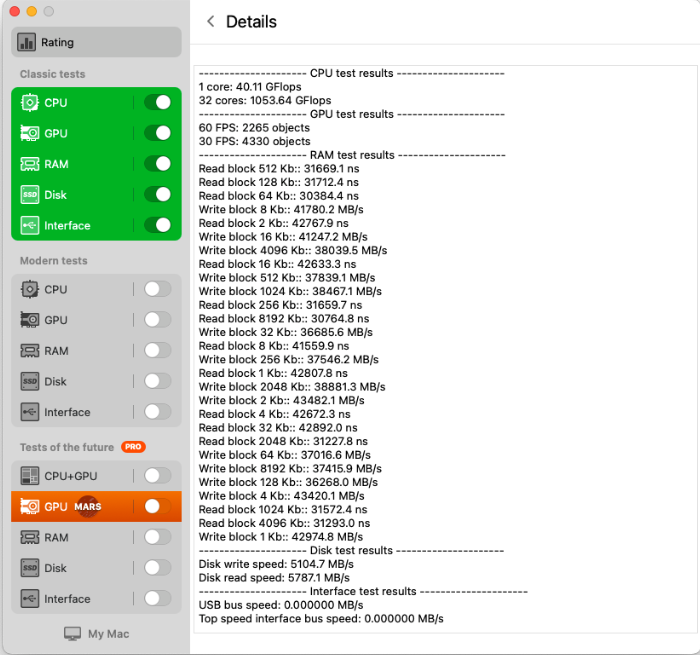Disable the Classic tests Interface toggle
Image resolution: width=700 pixels, height=655 pixels.
158,225
